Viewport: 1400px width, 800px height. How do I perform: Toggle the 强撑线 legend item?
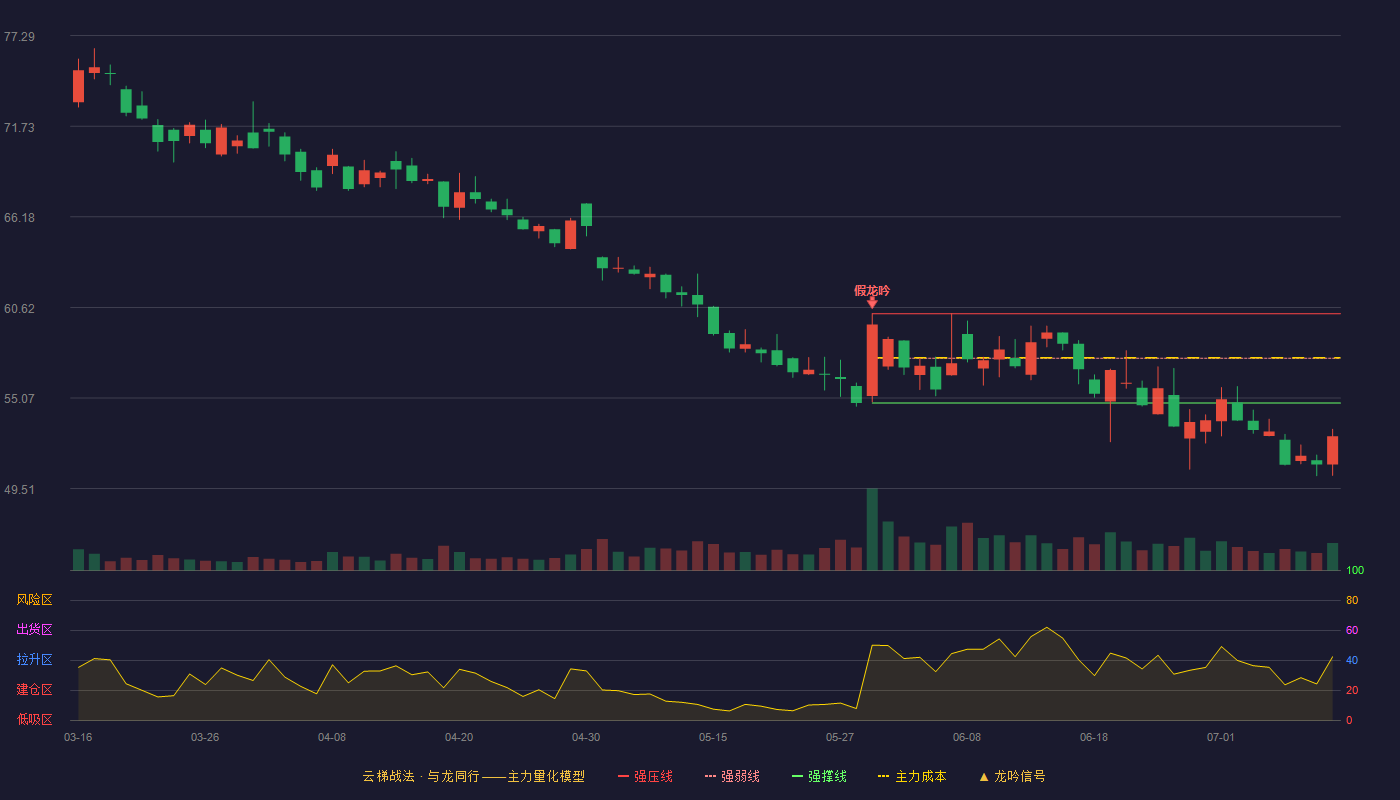coord(819,776)
